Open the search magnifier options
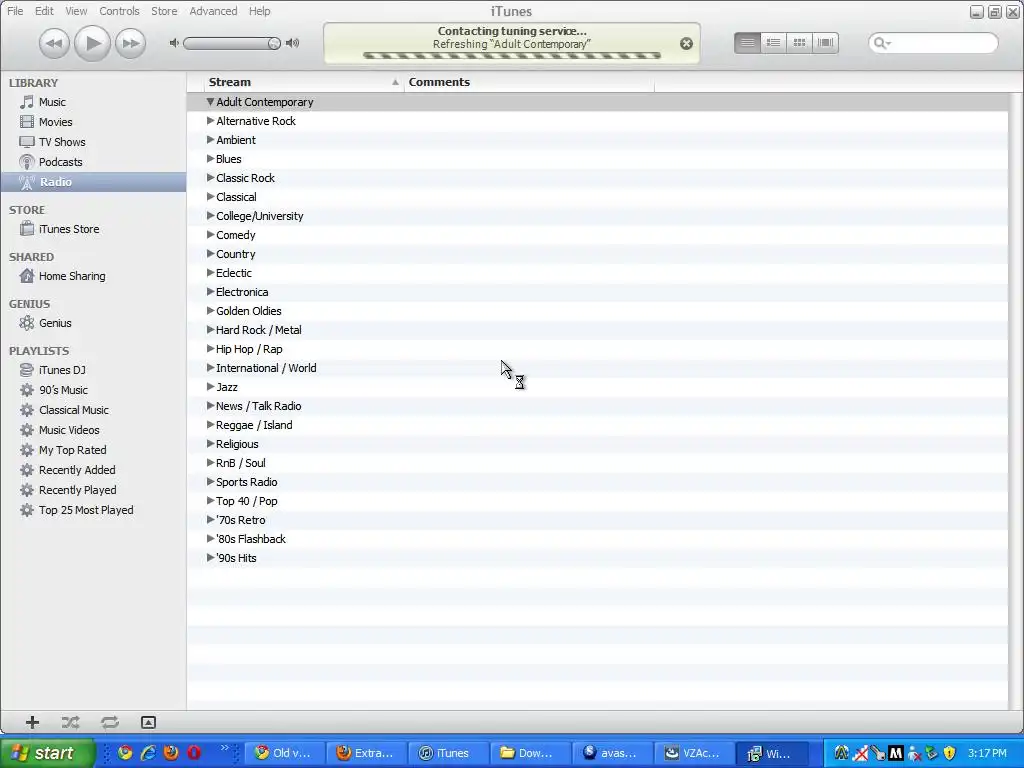The image size is (1024, 768). point(882,43)
